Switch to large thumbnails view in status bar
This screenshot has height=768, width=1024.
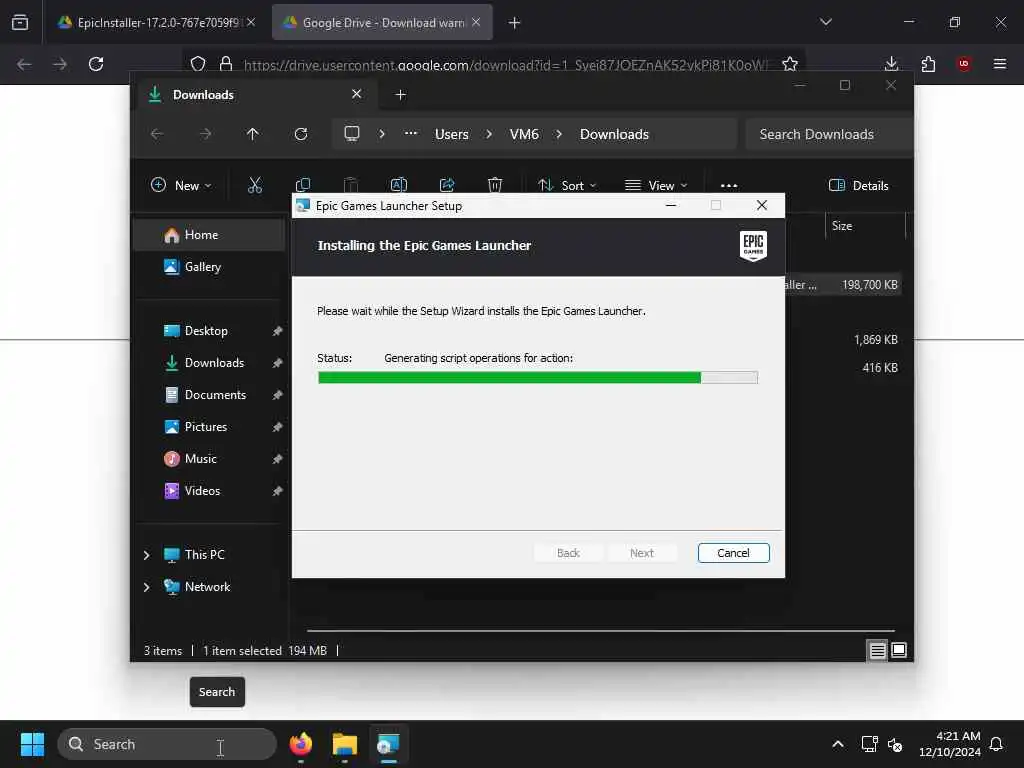(x=899, y=650)
